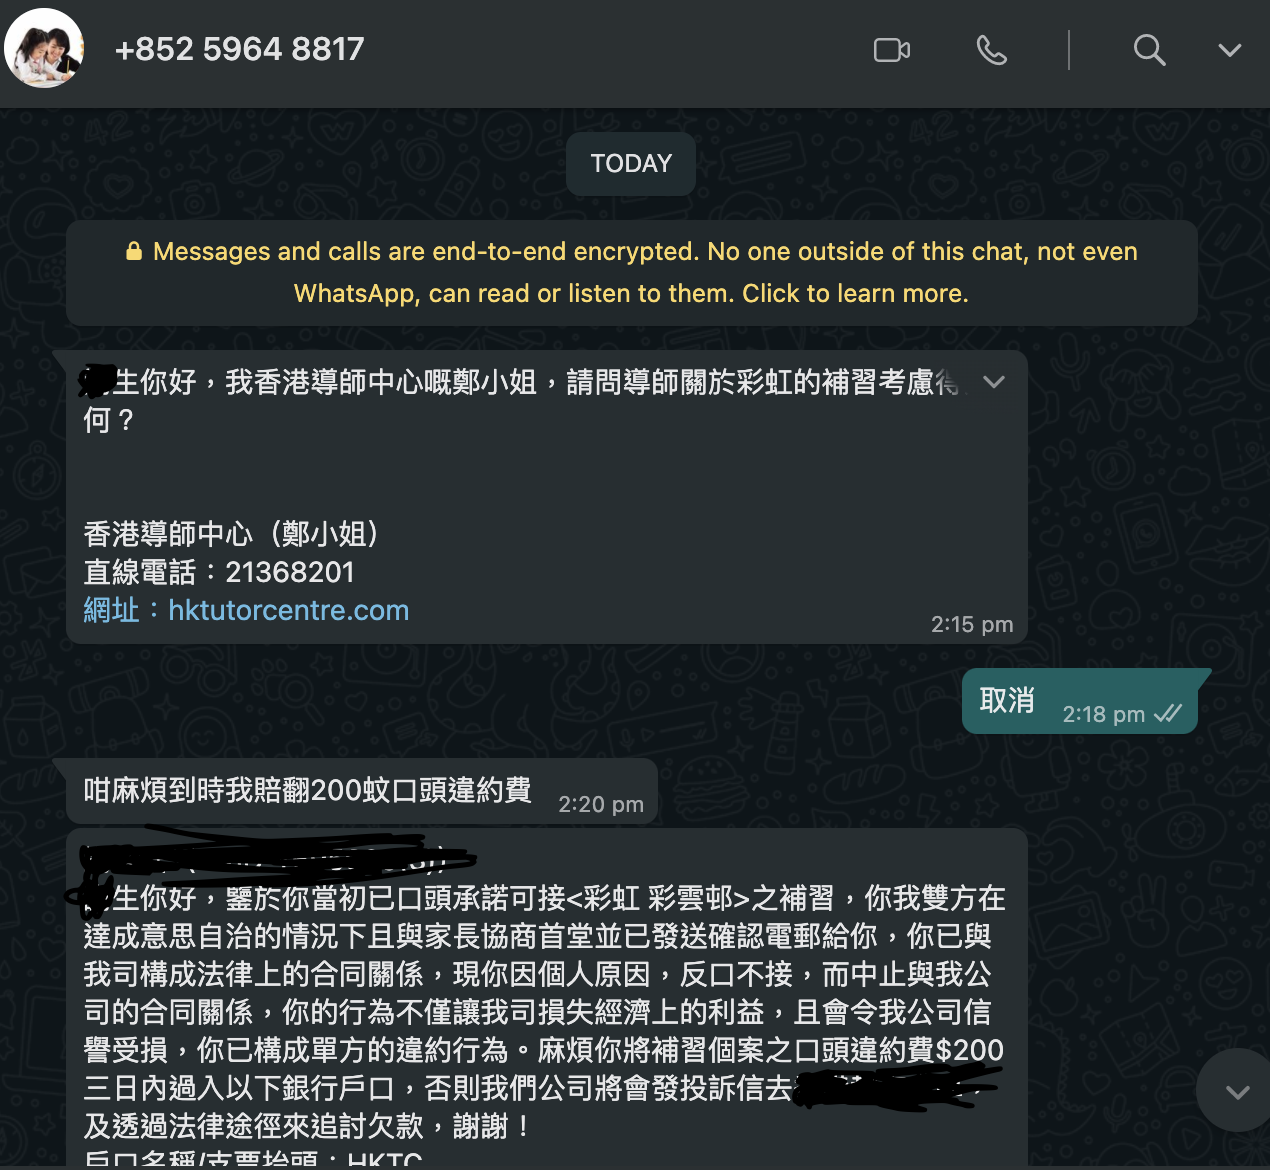Jump to latest messages with the scroll-down button
This screenshot has width=1270, height=1170.
[1236, 1091]
